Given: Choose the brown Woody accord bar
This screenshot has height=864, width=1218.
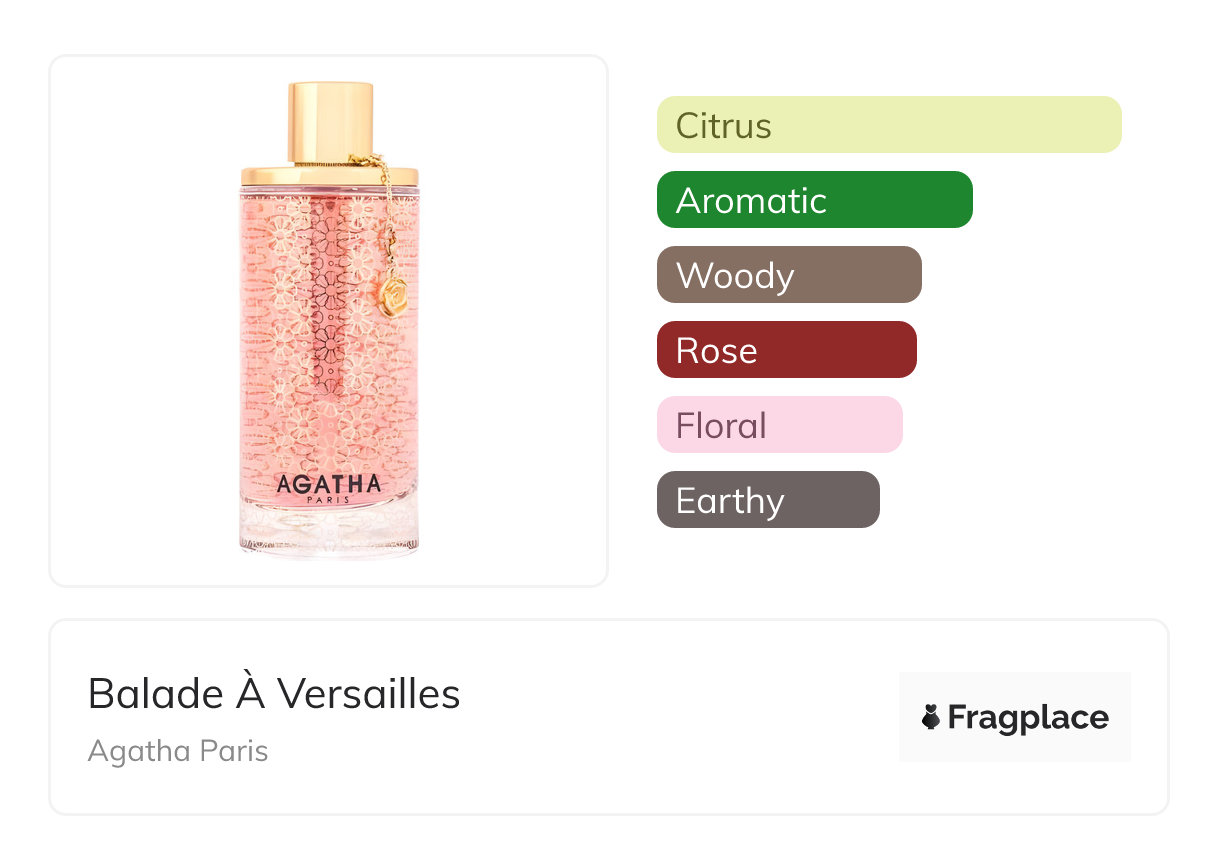Looking at the screenshot, I should pos(789,275).
